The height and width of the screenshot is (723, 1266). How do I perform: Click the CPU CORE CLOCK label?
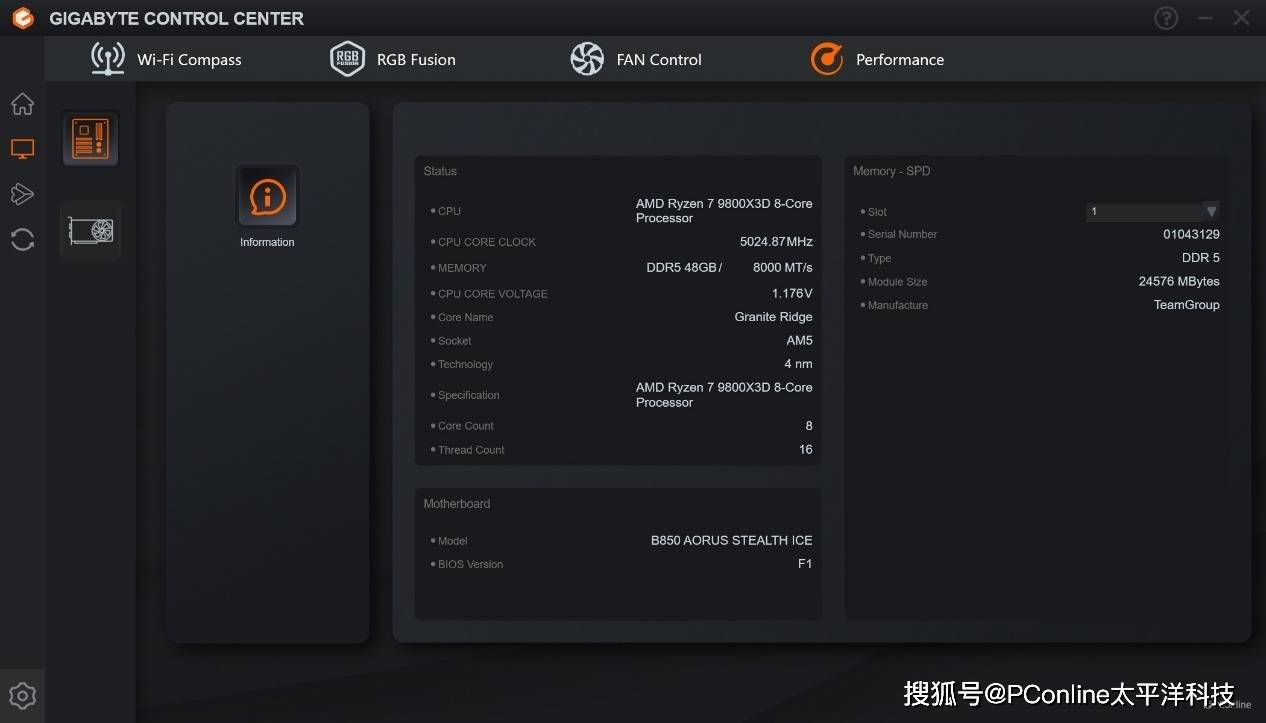click(x=487, y=242)
